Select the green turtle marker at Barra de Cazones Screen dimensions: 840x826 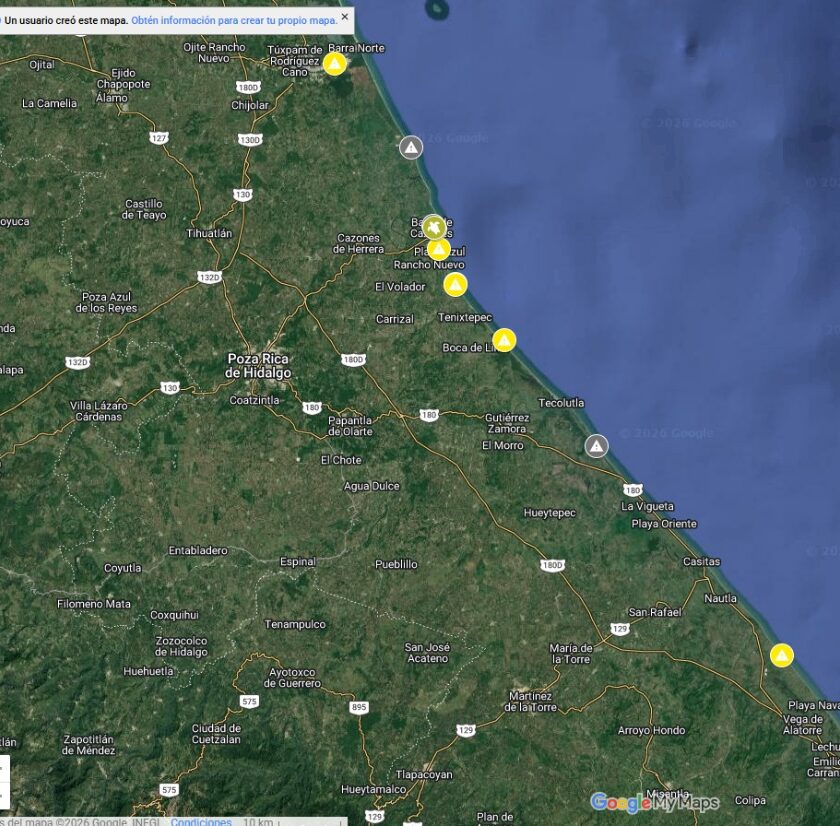click(432, 226)
